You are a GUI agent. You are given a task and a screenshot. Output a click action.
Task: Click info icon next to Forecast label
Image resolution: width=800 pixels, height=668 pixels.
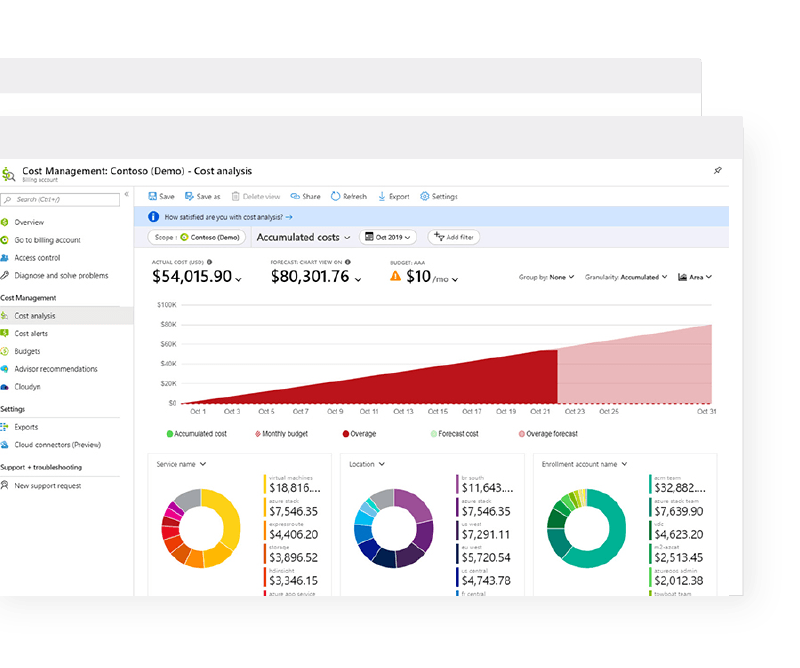[x=347, y=262]
